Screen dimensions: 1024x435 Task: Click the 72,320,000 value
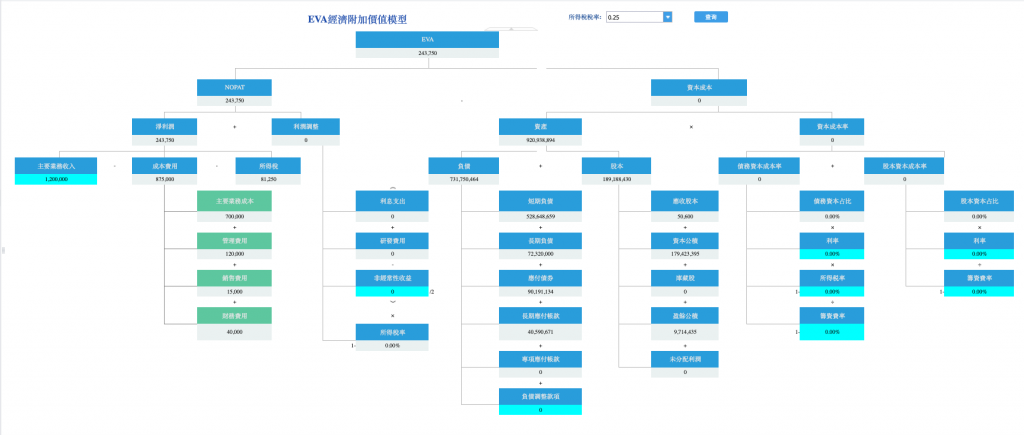pyautogui.click(x=540, y=254)
